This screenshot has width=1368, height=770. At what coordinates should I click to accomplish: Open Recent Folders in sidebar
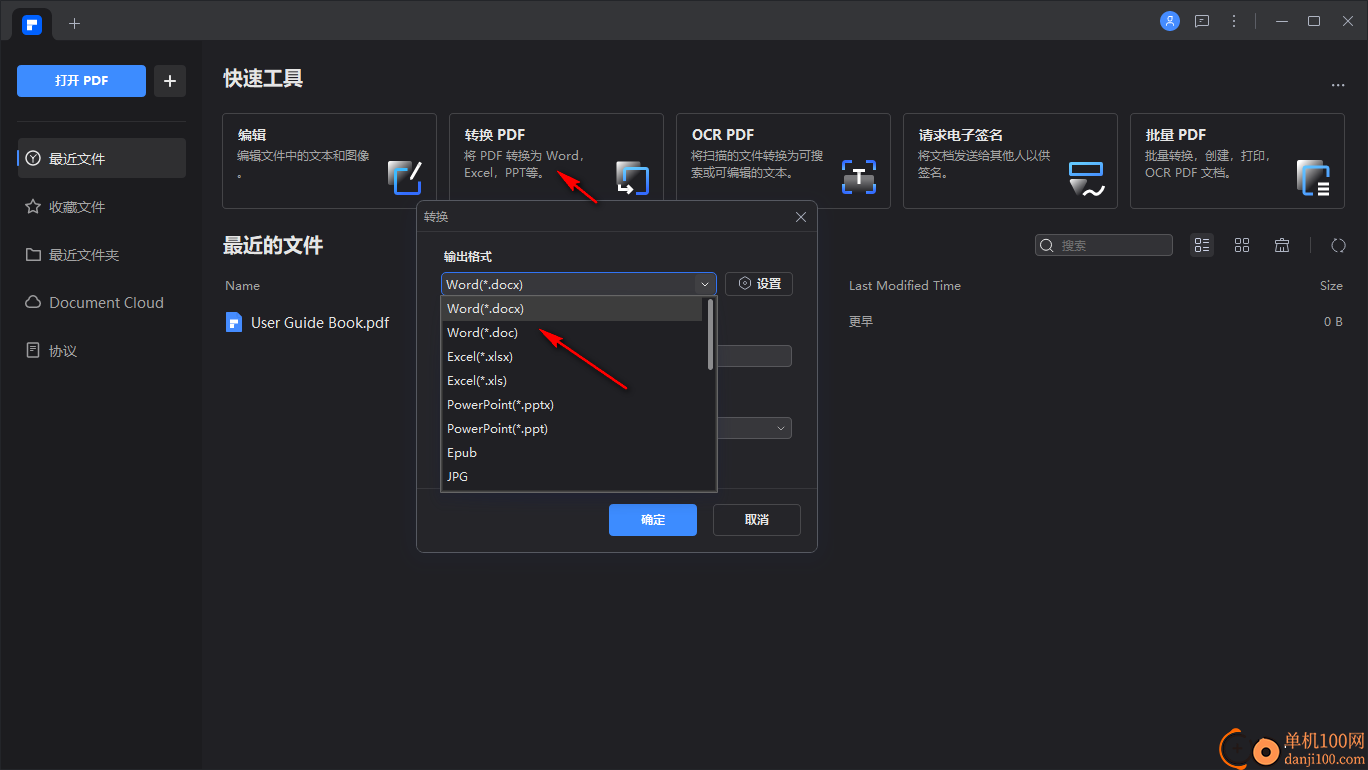click(x=102, y=255)
